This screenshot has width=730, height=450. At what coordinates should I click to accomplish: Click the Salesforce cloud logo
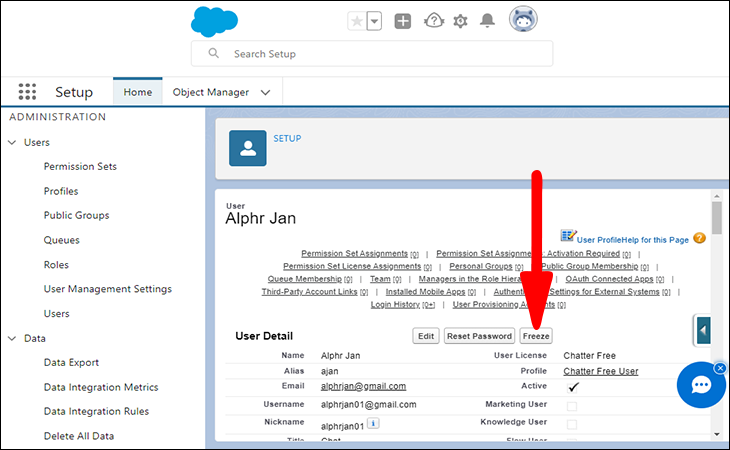click(214, 21)
